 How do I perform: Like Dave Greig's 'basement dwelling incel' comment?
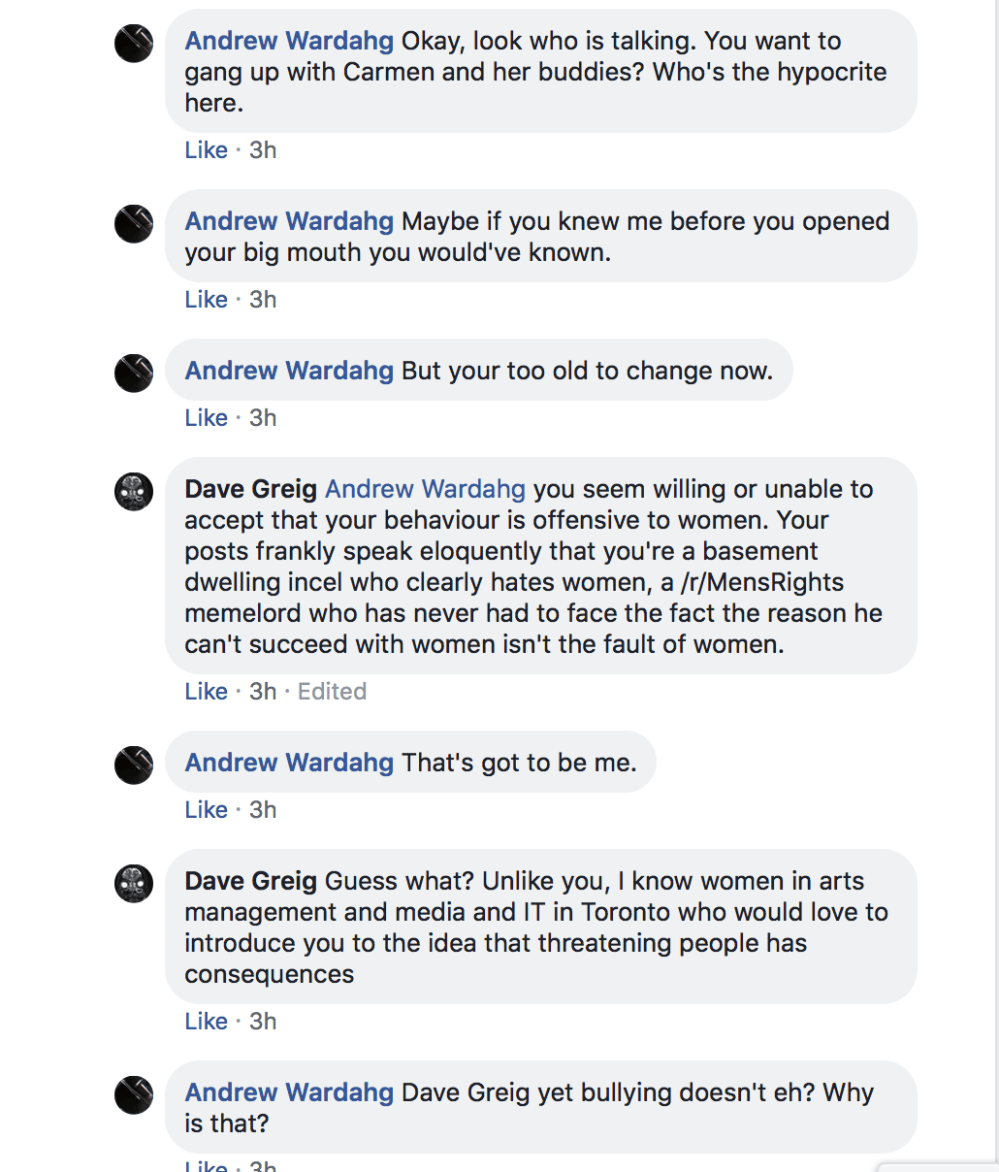(205, 690)
